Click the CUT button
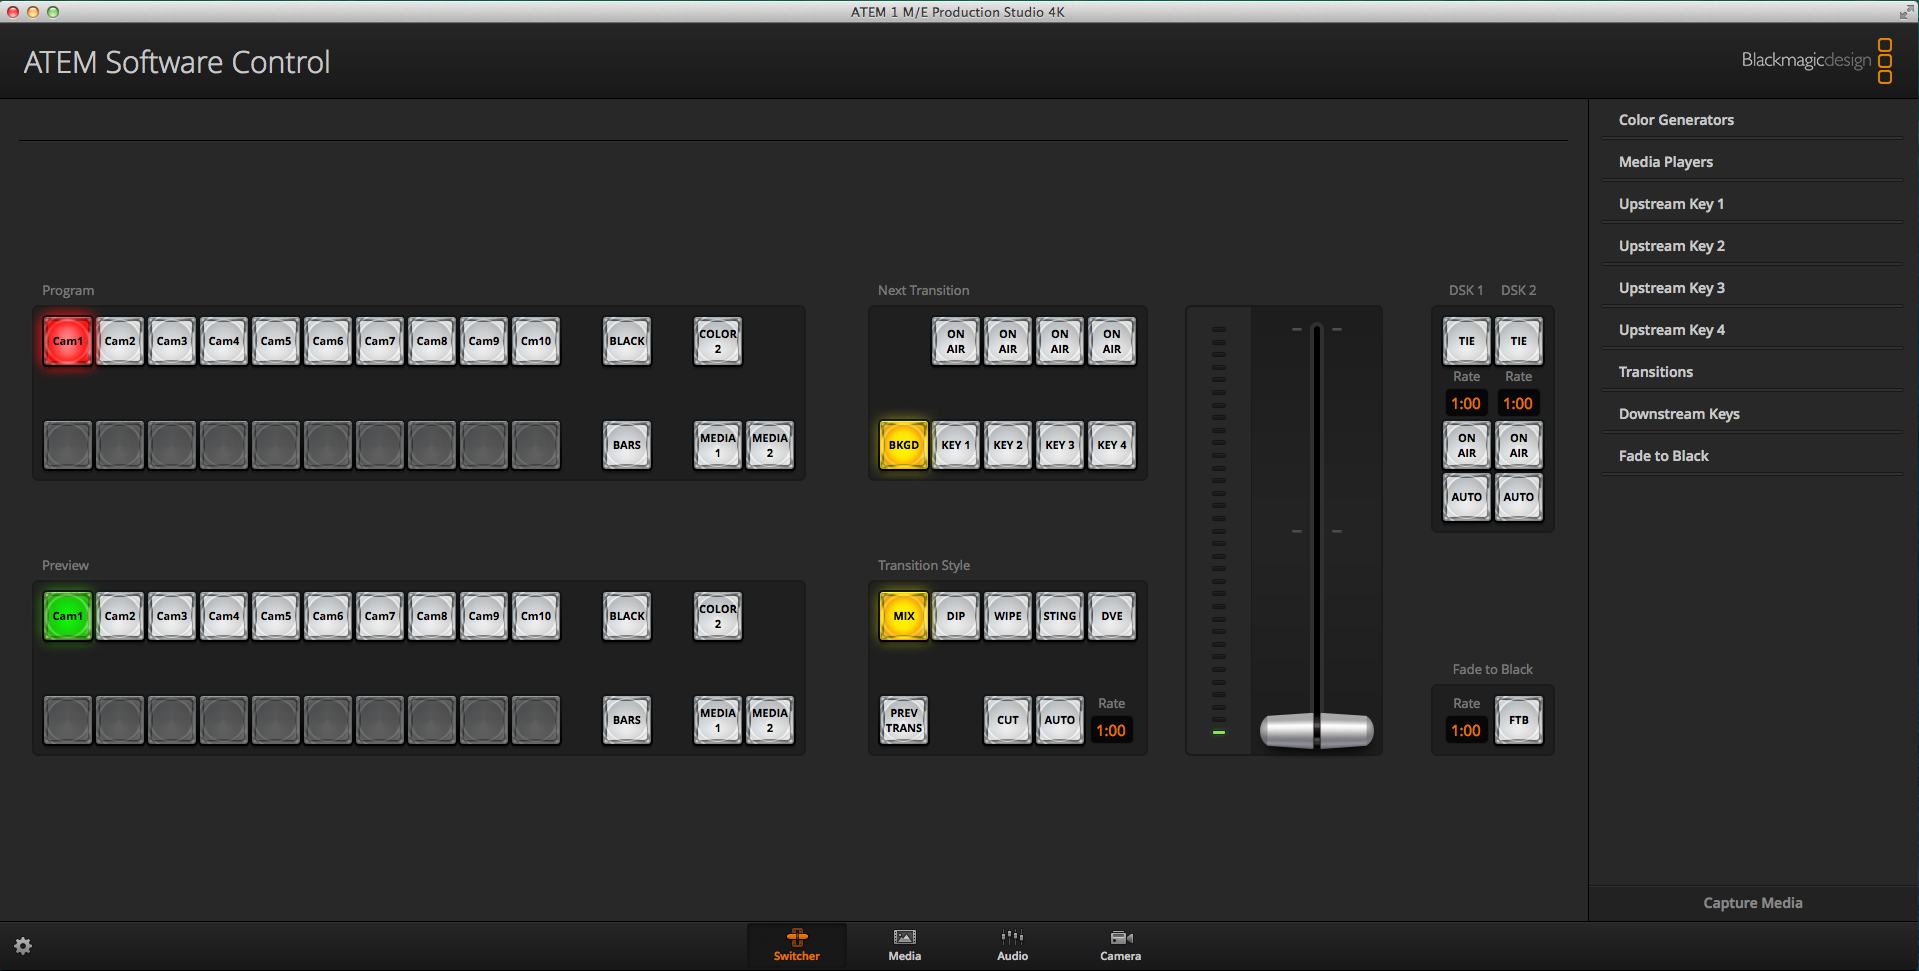Screen dimensions: 1919x971 click(1008, 720)
